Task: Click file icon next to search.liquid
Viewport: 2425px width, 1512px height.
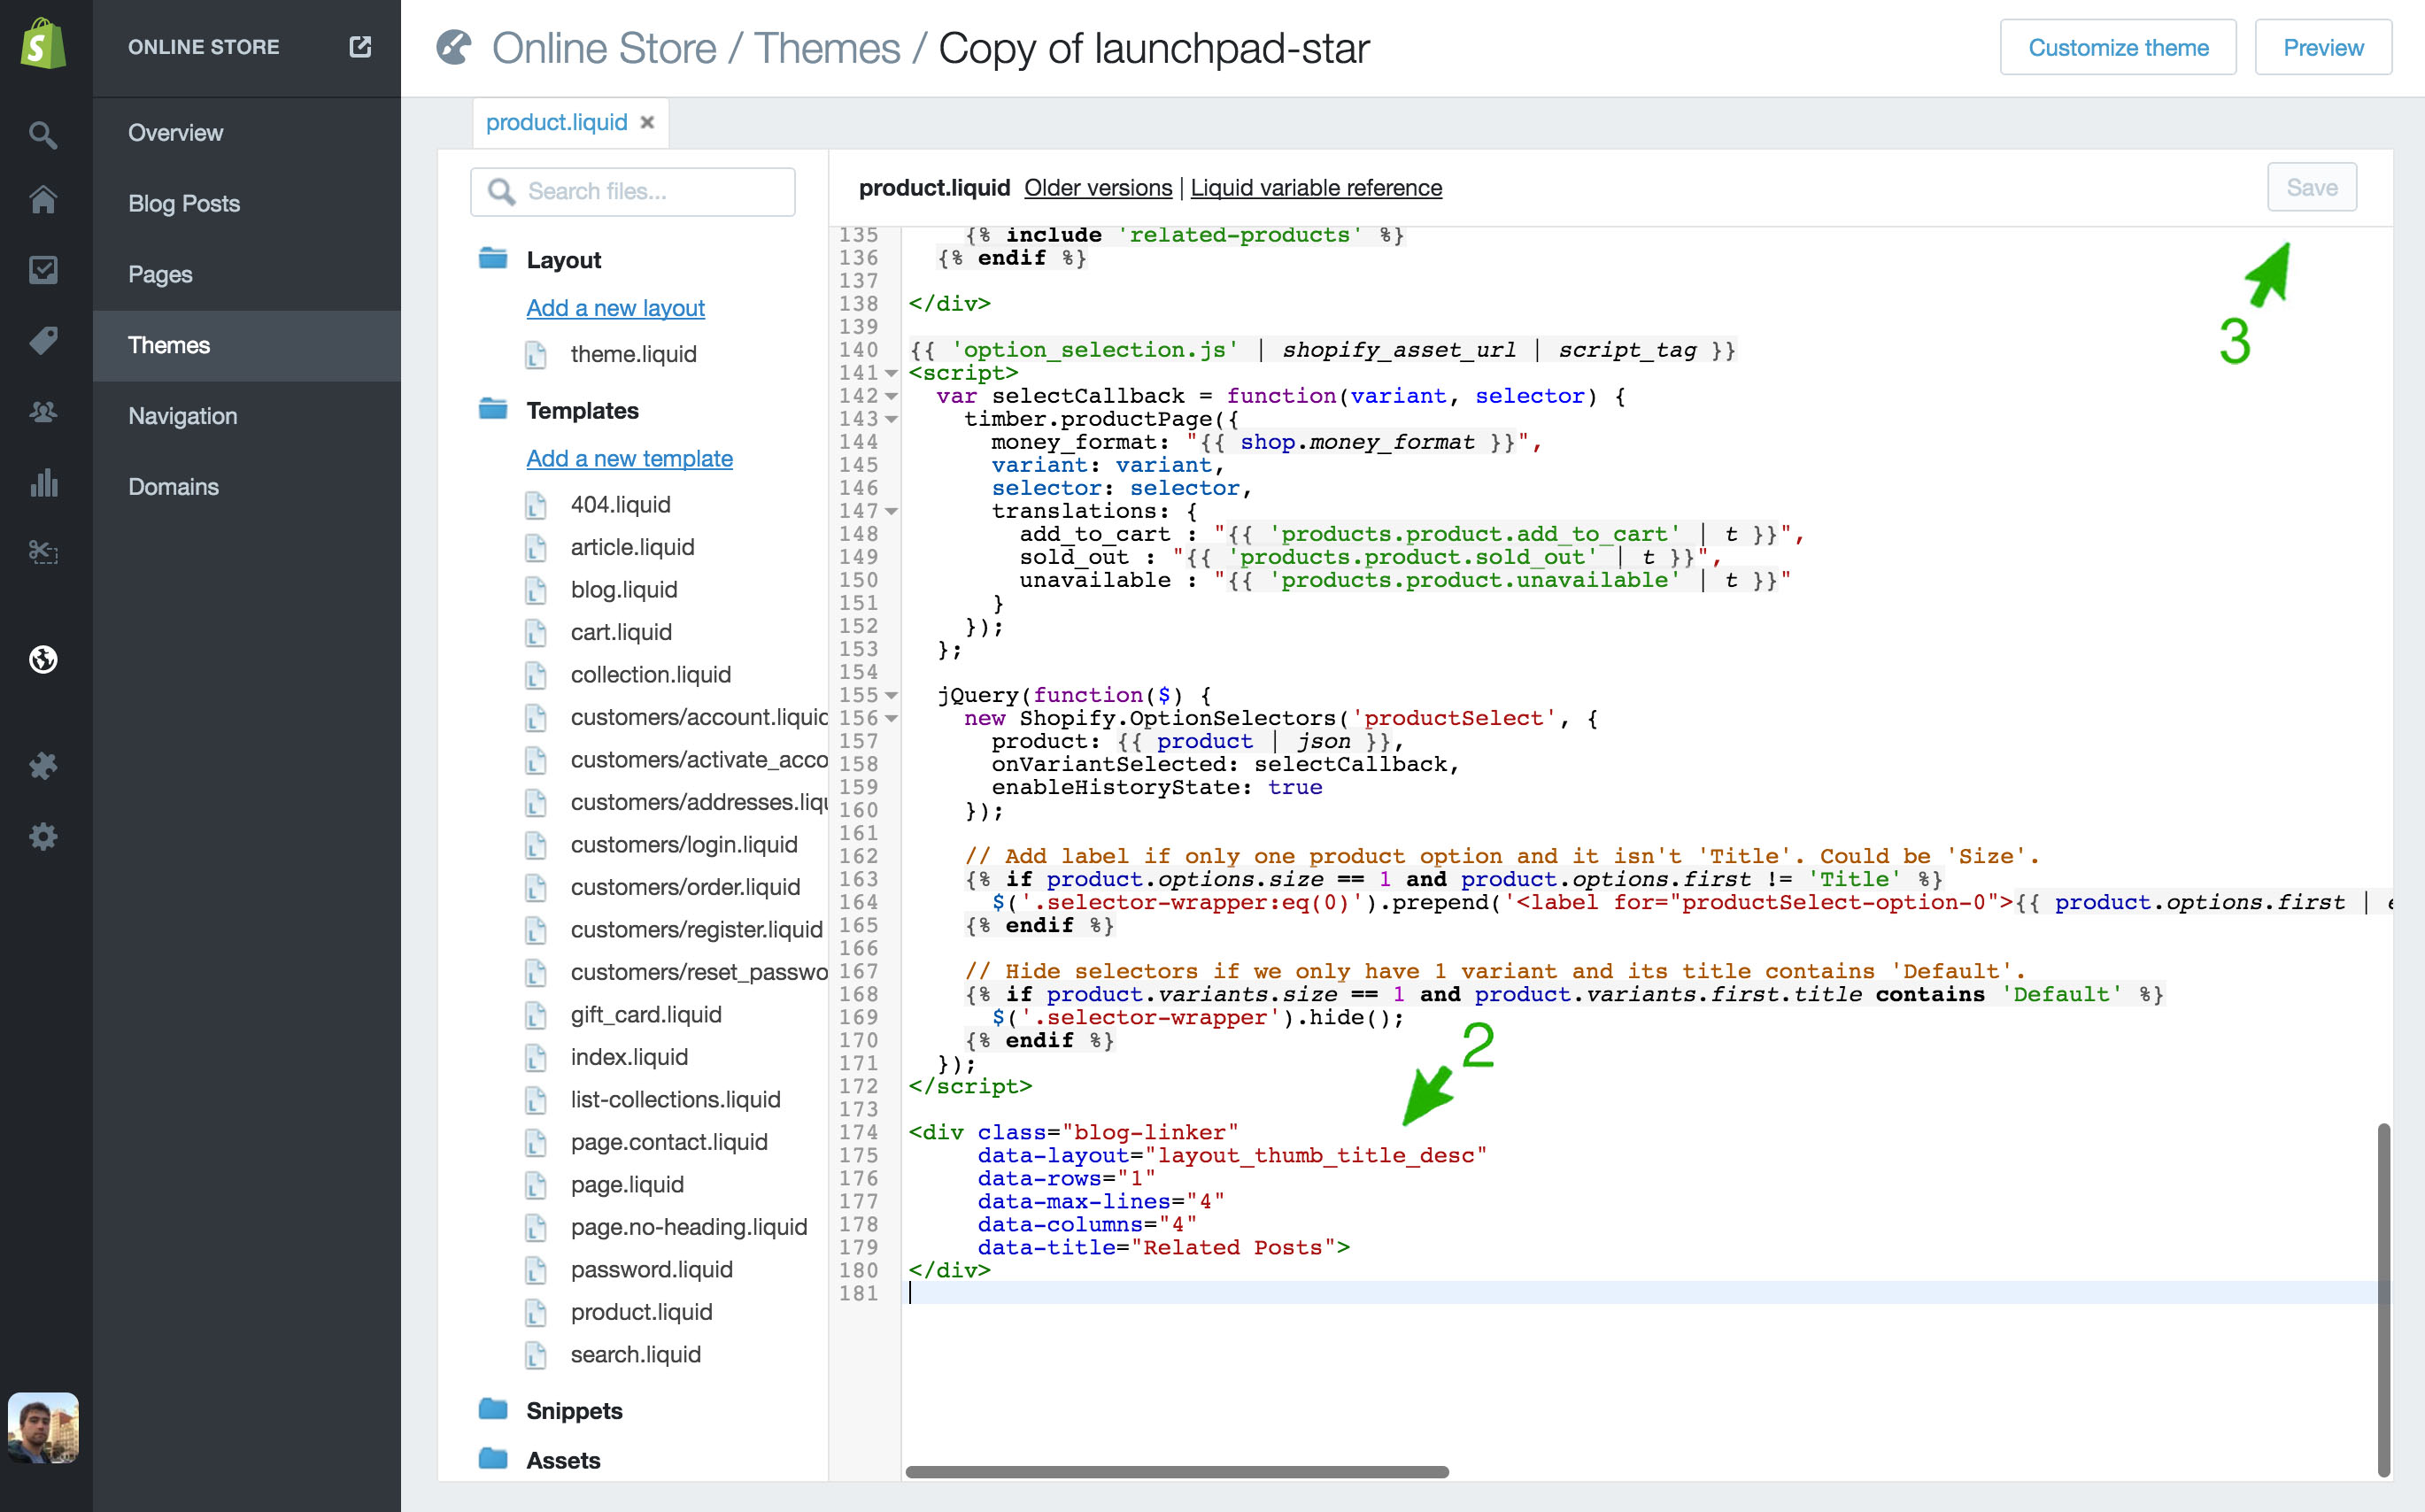Action: coord(536,1355)
